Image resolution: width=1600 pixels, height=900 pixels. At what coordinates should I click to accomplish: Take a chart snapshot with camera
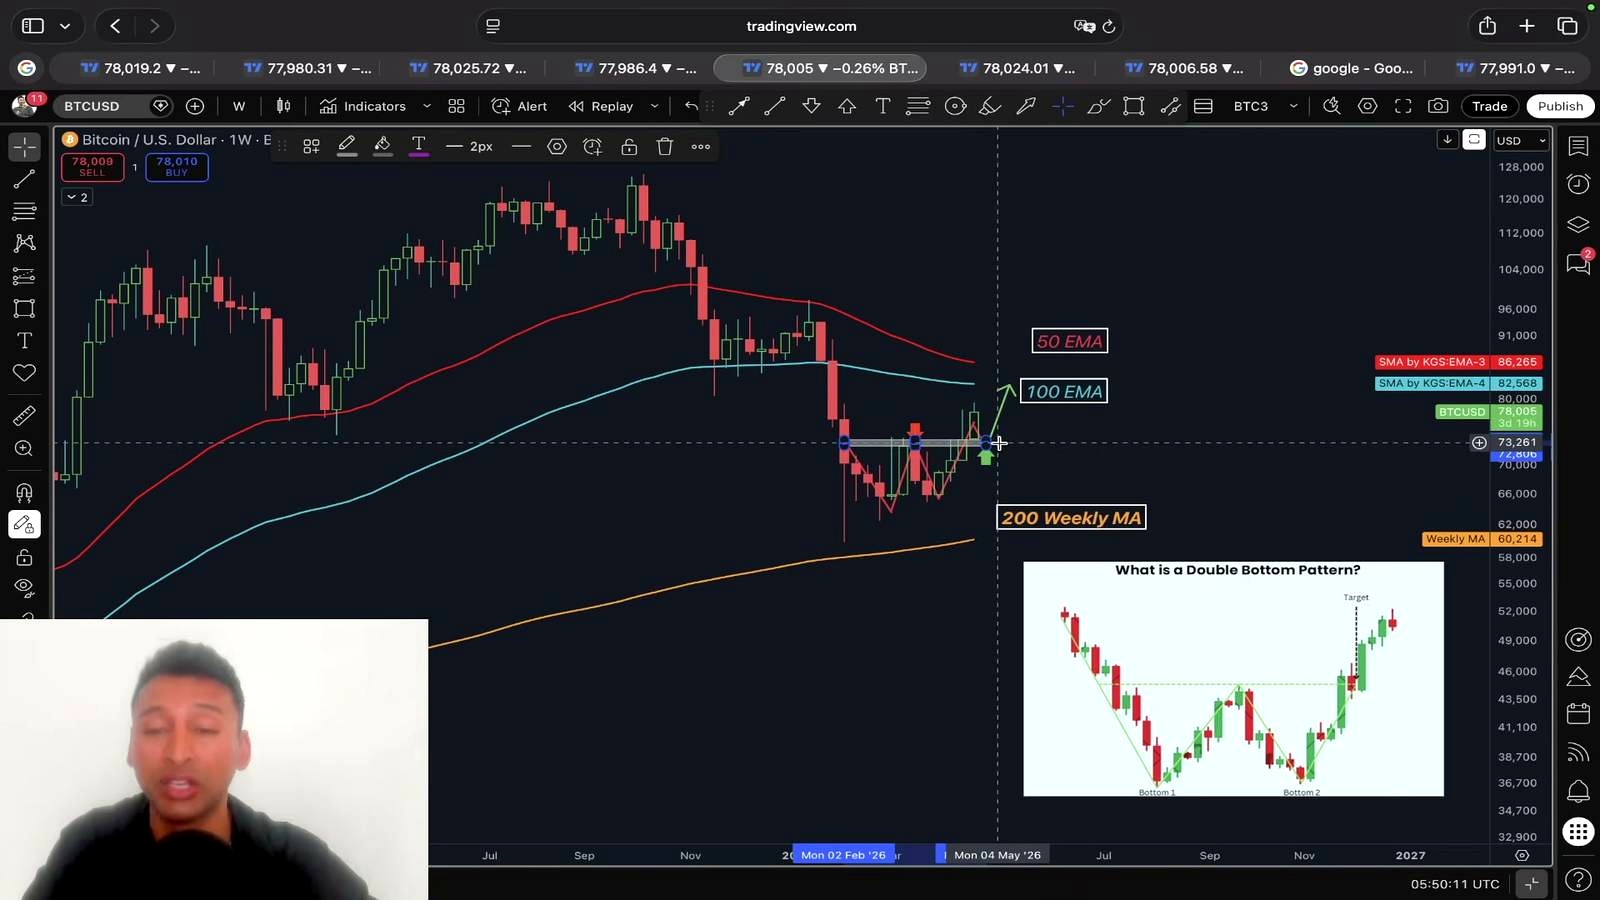point(1438,106)
